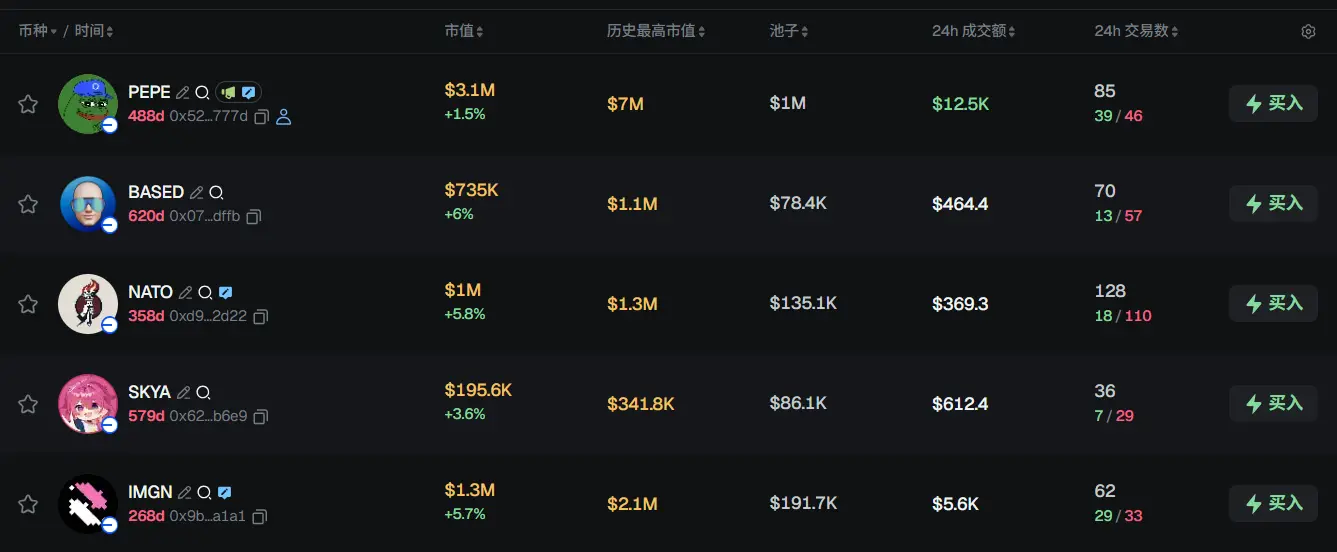Sort by 24h 成交额 column

click(x=973, y=32)
